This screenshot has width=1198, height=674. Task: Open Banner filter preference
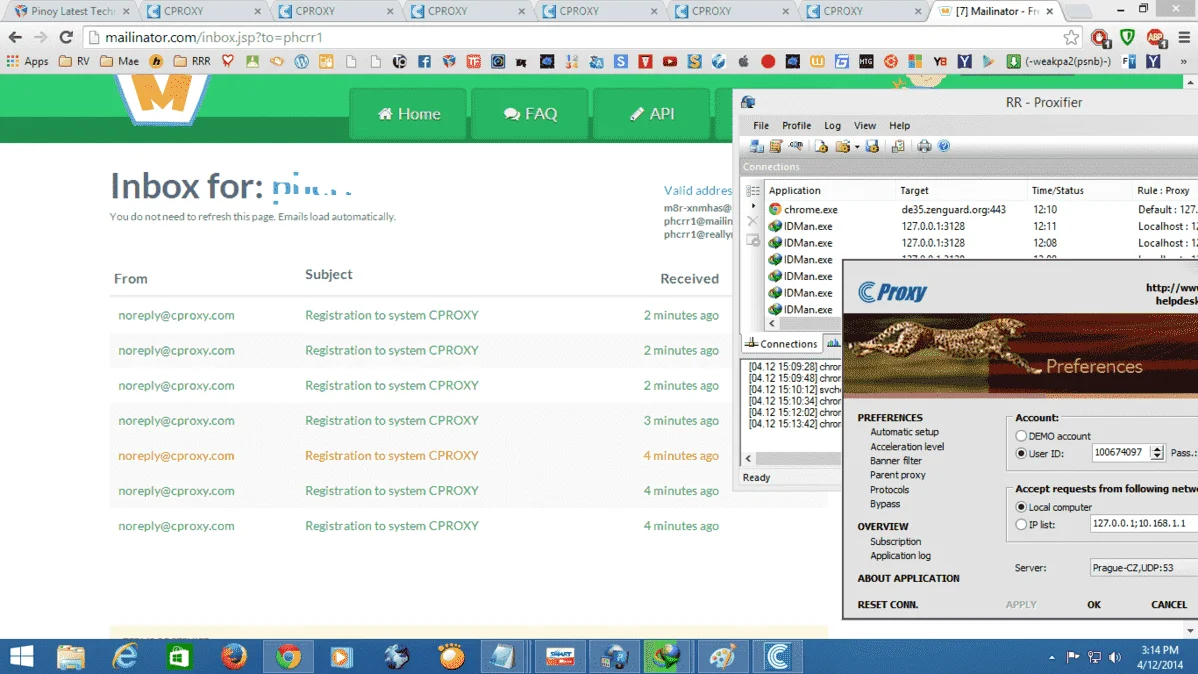895,461
